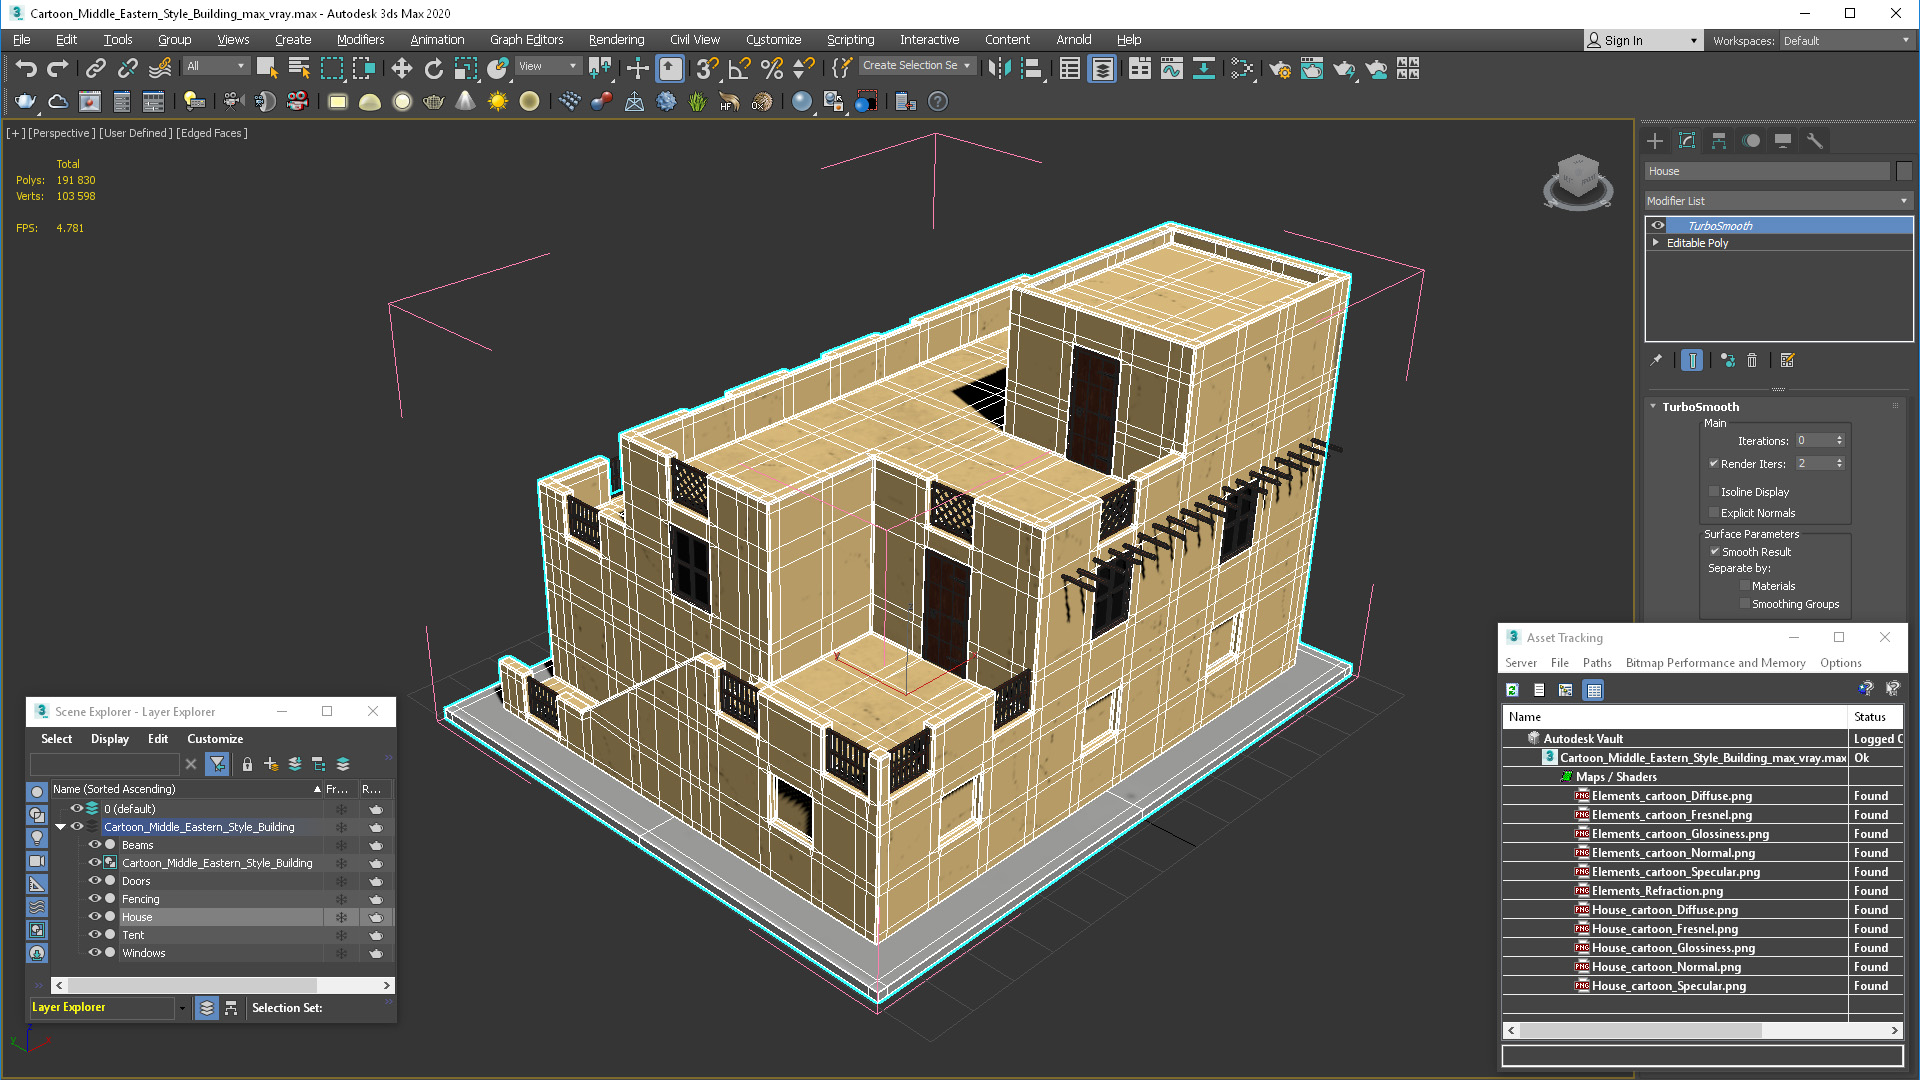This screenshot has width=1920, height=1080.
Task: Open the Modifier List dropdown
Action: 1779,201
